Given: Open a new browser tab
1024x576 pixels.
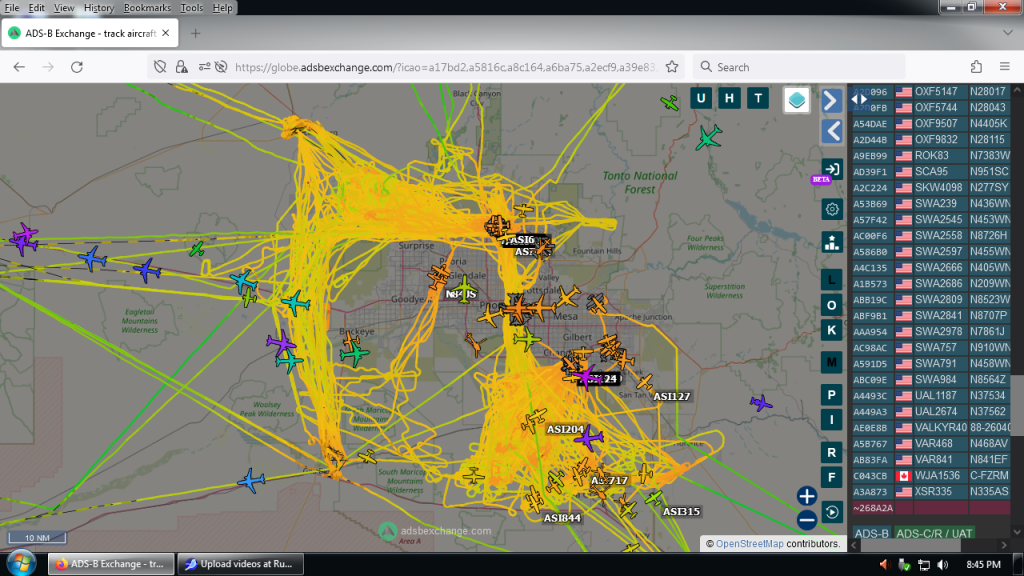Looking at the screenshot, I should coord(195,33).
